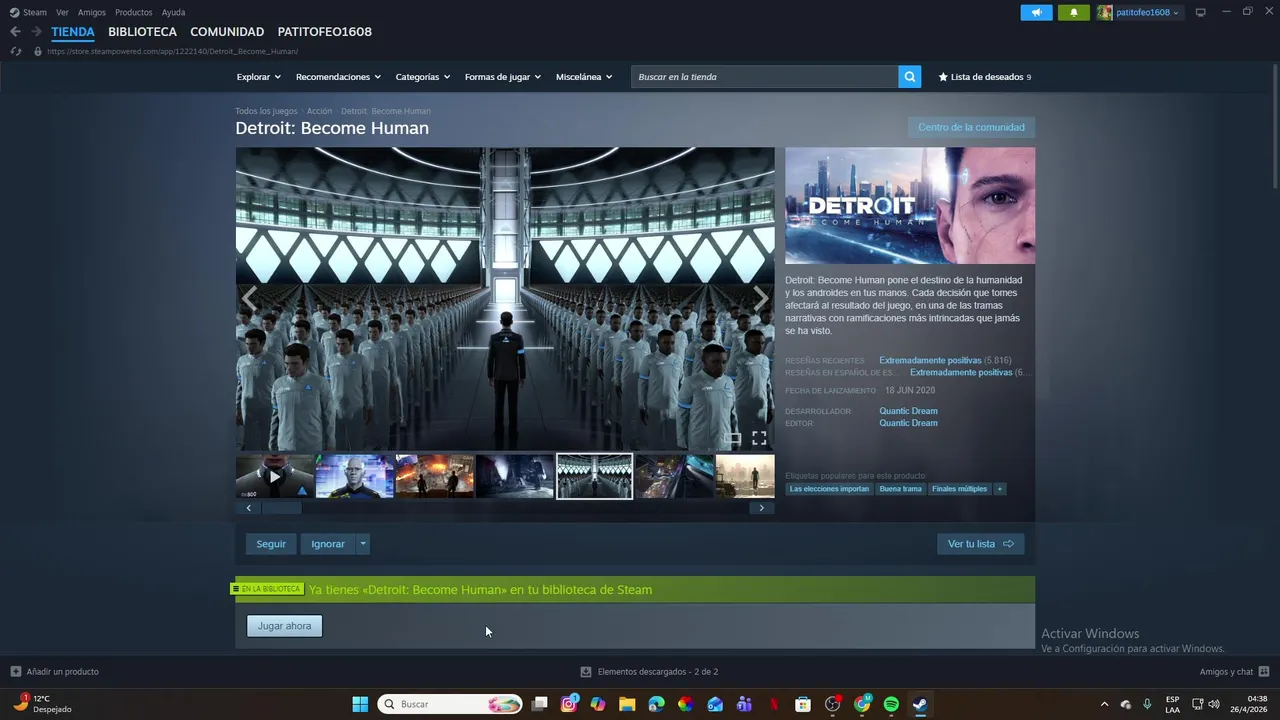Reload the store page with refresh icon
The height and width of the screenshot is (720, 1280).
point(15,51)
